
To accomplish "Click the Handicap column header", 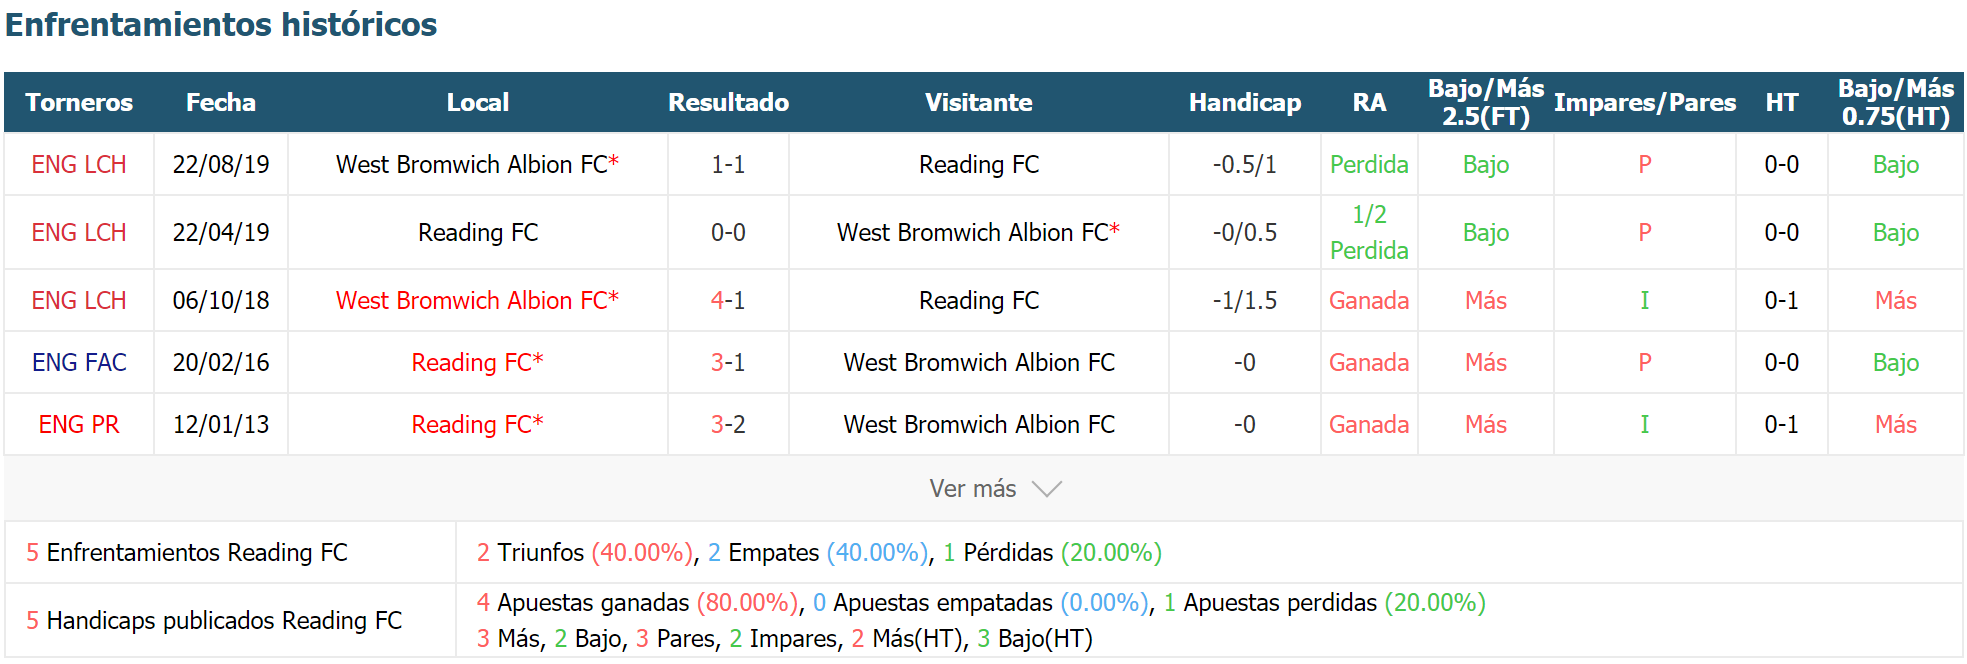I will [x=1244, y=103].
